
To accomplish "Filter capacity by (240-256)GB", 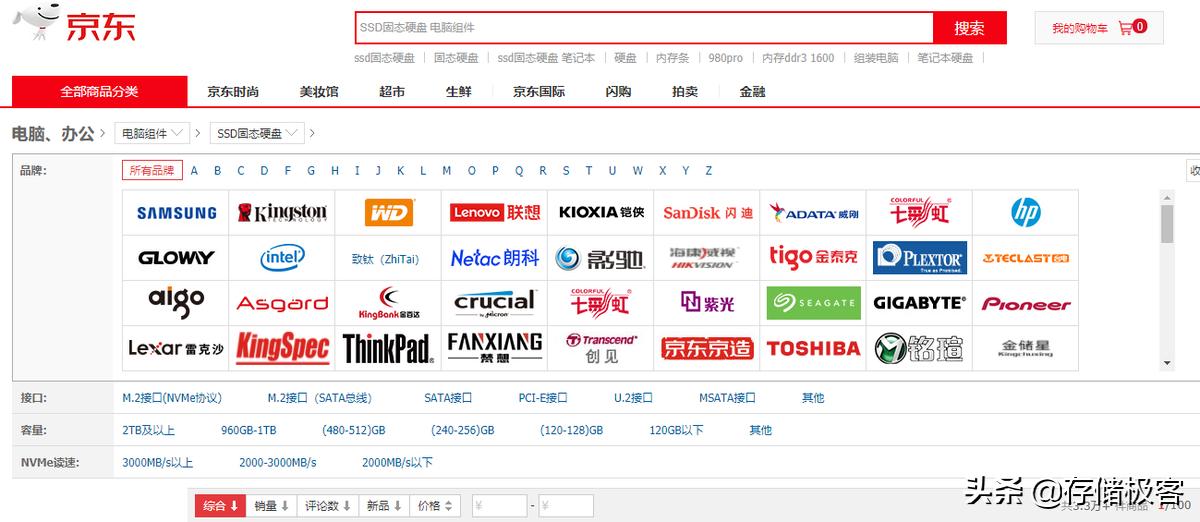I will (463, 430).
